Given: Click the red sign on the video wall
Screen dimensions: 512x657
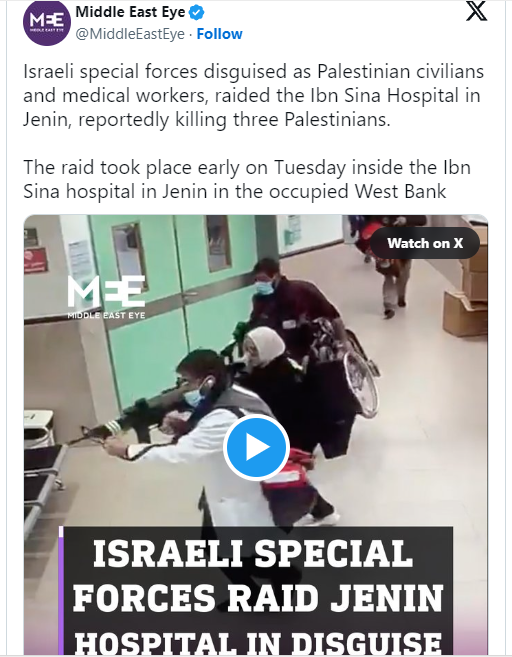Looking at the screenshot, I should click(x=36, y=260).
